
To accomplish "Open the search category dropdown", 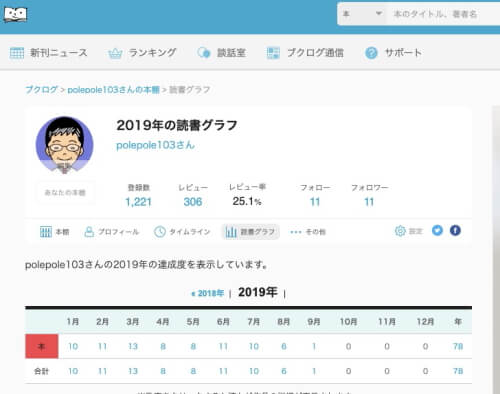I will 362,14.
